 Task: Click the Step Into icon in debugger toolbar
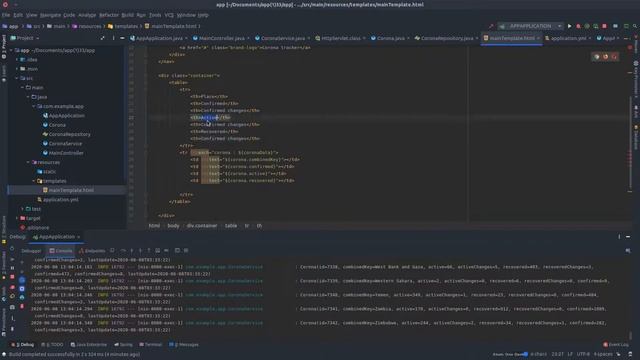coord(131,251)
